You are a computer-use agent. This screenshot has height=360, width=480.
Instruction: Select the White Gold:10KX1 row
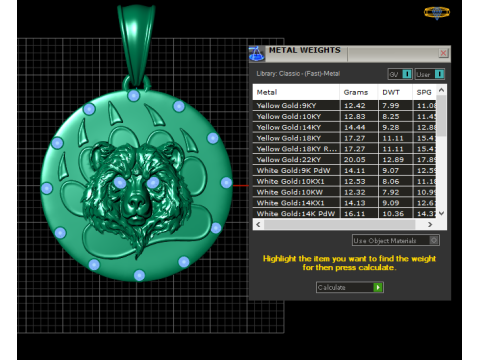pos(344,181)
